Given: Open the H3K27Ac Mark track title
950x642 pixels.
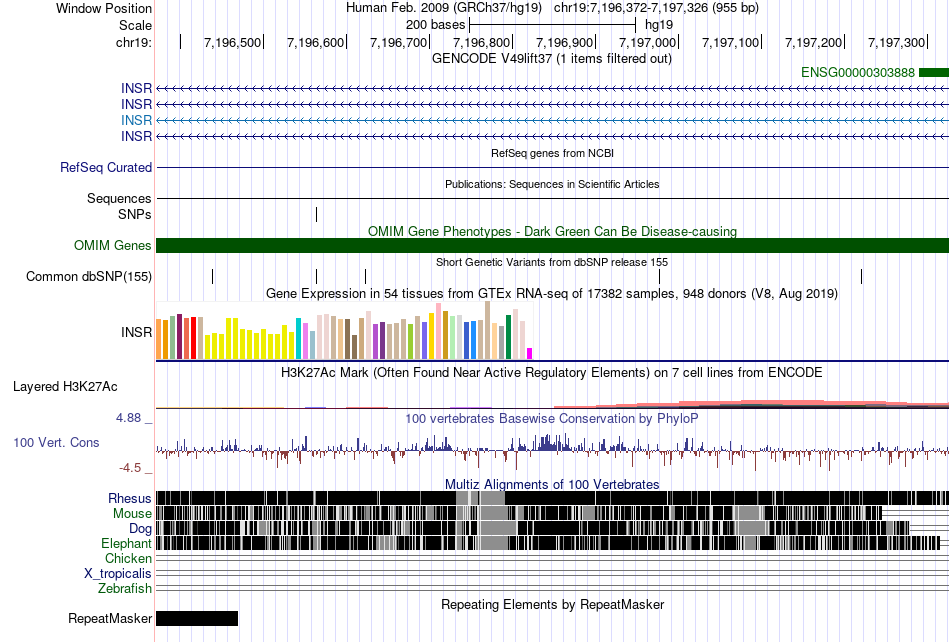Looking at the screenshot, I should click(552, 372).
